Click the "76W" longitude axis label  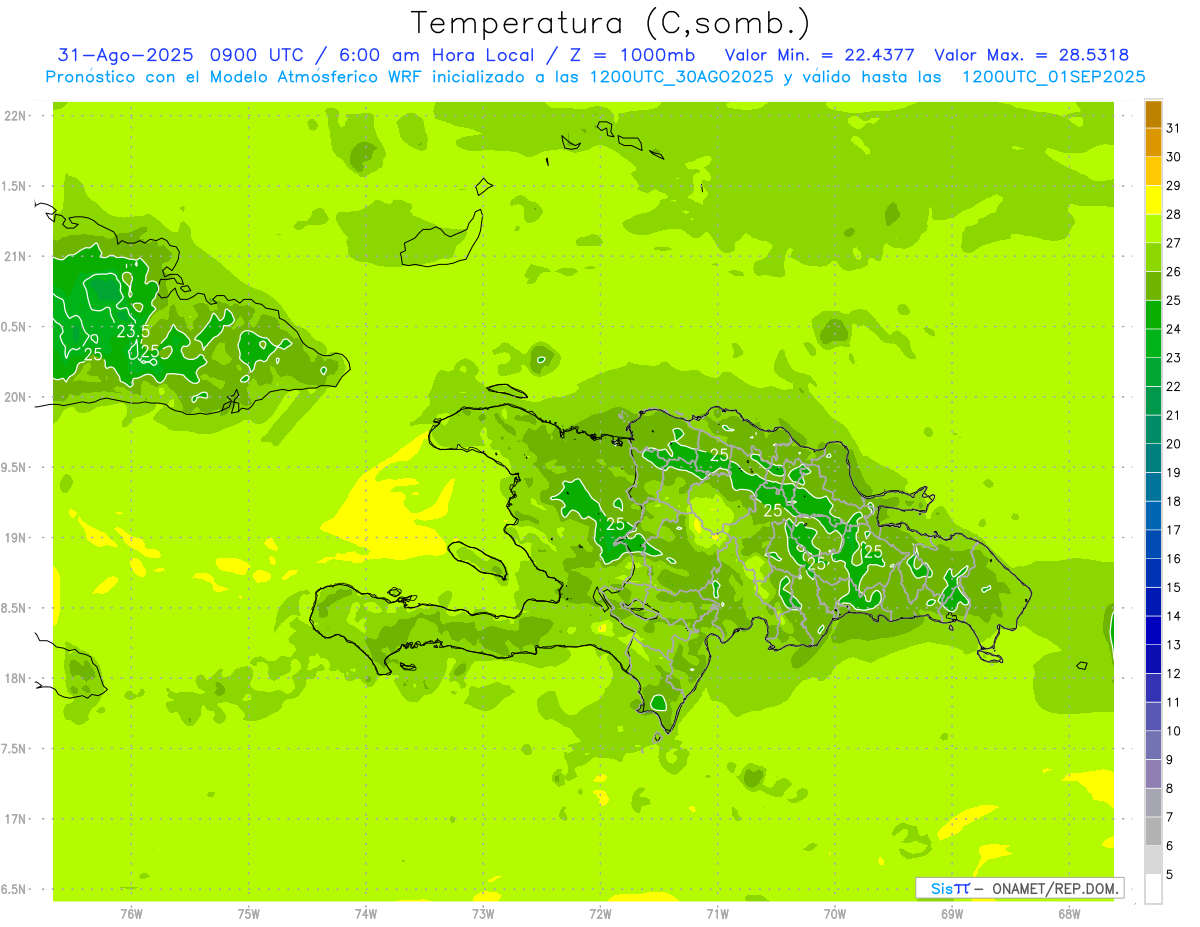point(131,914)
